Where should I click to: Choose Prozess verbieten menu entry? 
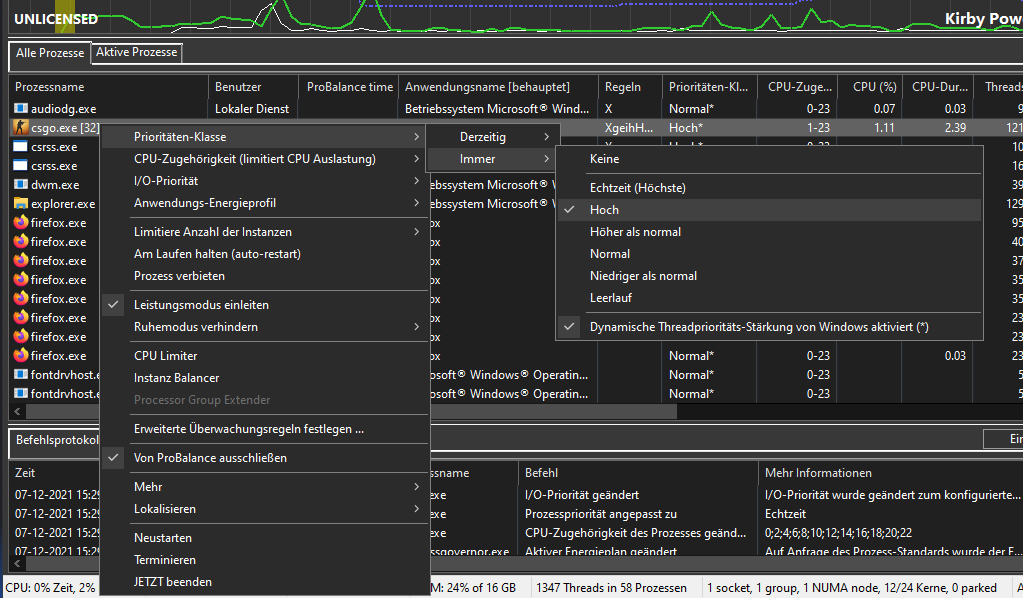coord(264,276)
